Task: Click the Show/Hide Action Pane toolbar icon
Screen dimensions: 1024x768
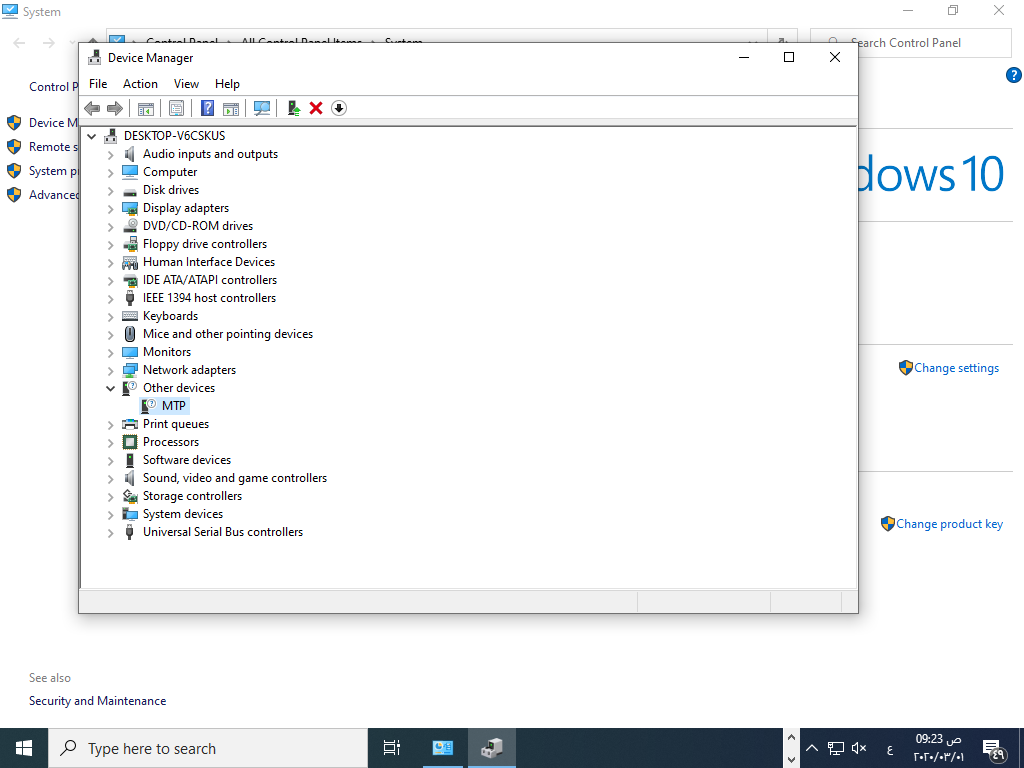Action: (231, 108)
